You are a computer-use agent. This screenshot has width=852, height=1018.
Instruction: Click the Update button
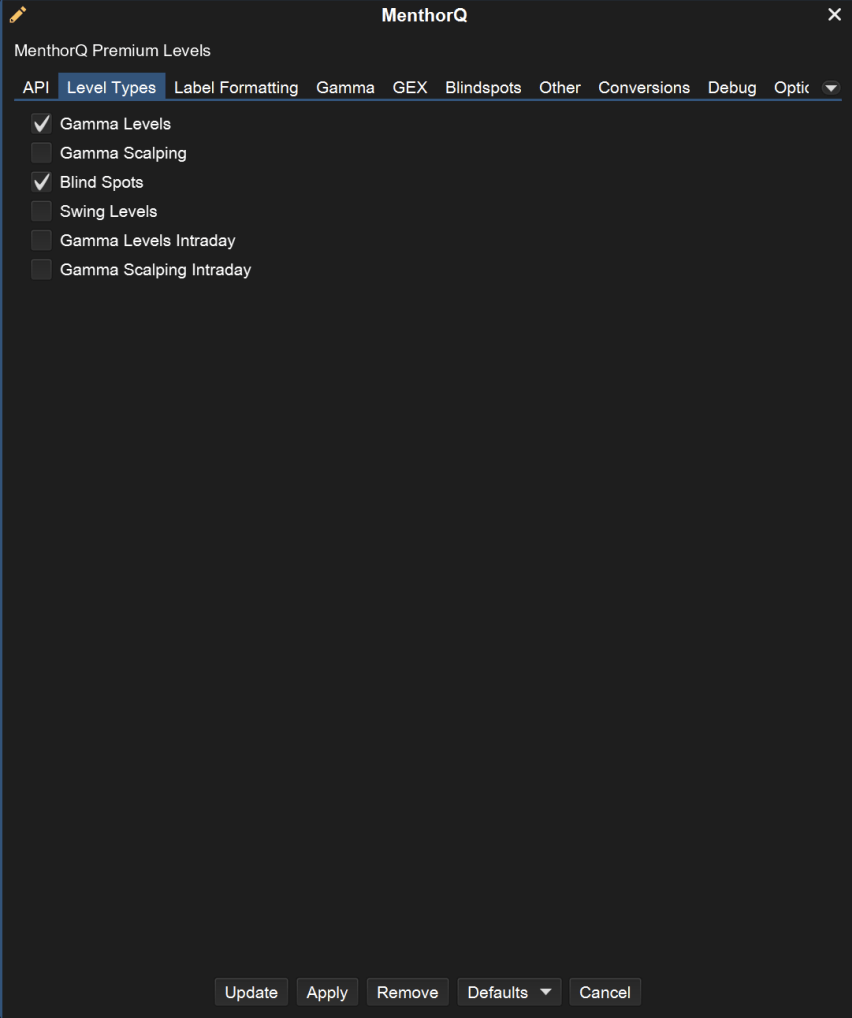coord(251,992)
